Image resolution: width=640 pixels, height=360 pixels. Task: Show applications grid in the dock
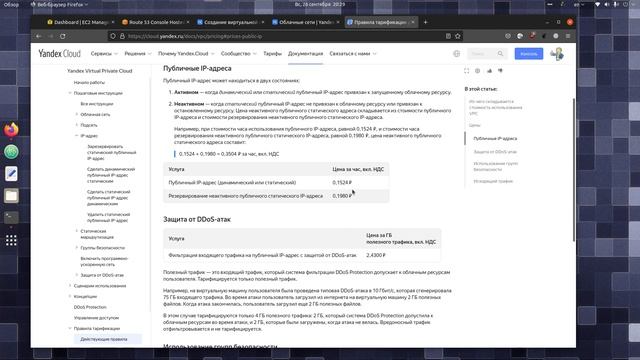point(11,240)
